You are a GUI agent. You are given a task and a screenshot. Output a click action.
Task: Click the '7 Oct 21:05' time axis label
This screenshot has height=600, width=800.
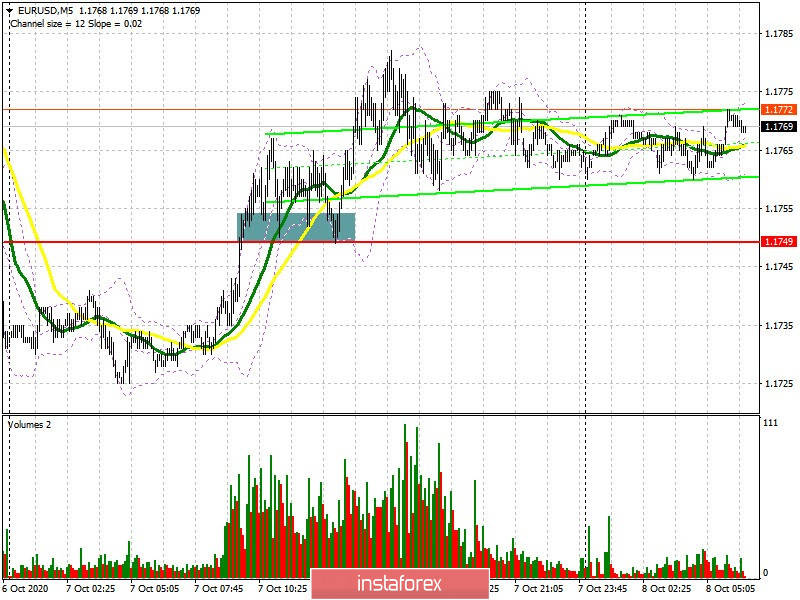coord(539,589)
